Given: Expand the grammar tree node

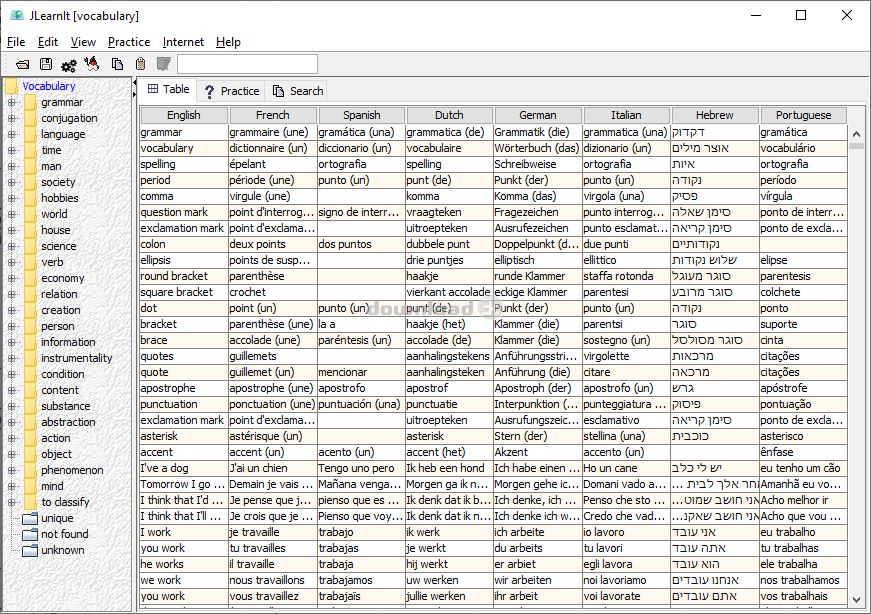Looking at the screenshot, I should click(x=12, y=102).
